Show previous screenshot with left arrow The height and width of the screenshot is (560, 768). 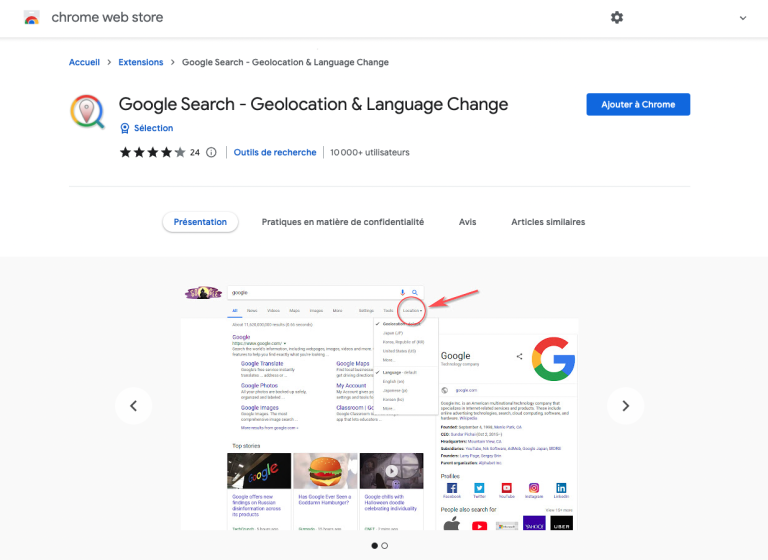133,406
